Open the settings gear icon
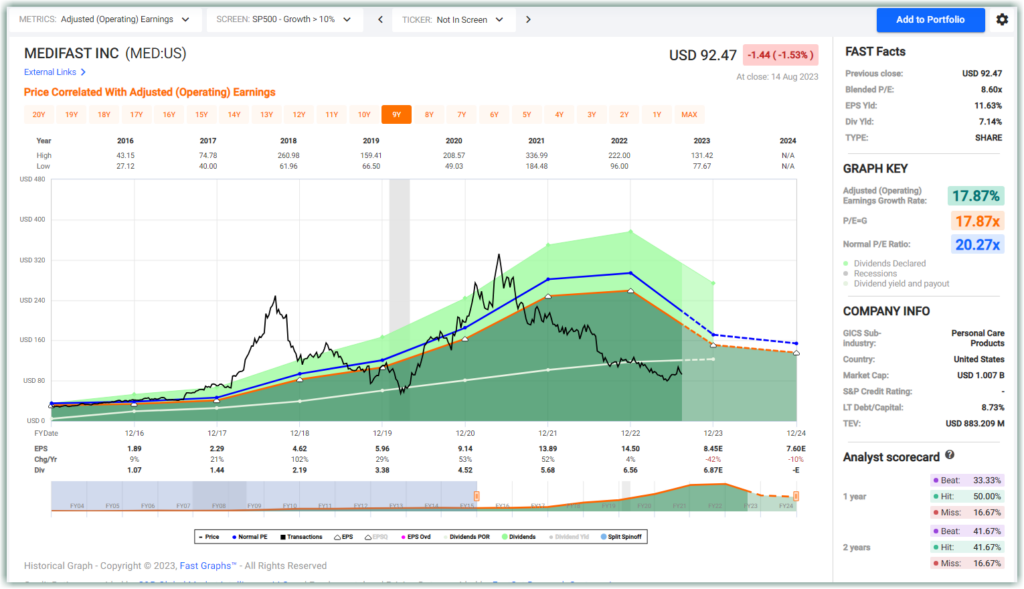The height and width of the screenshot is (589, 1024). [x=1002, y=20]
